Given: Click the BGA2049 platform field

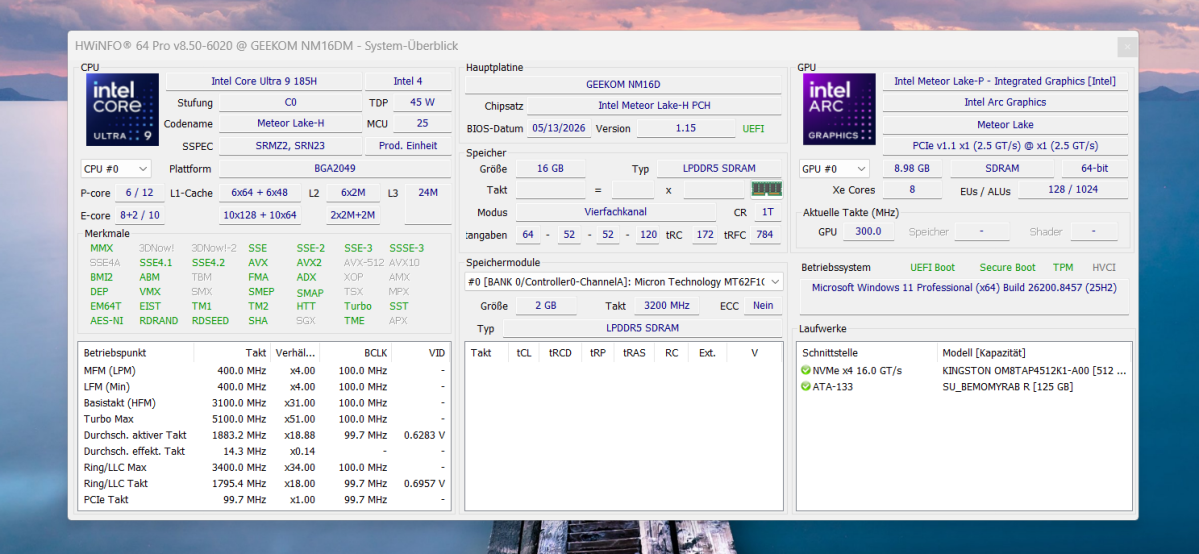Looking at the screenshot, I should [335, 168].
